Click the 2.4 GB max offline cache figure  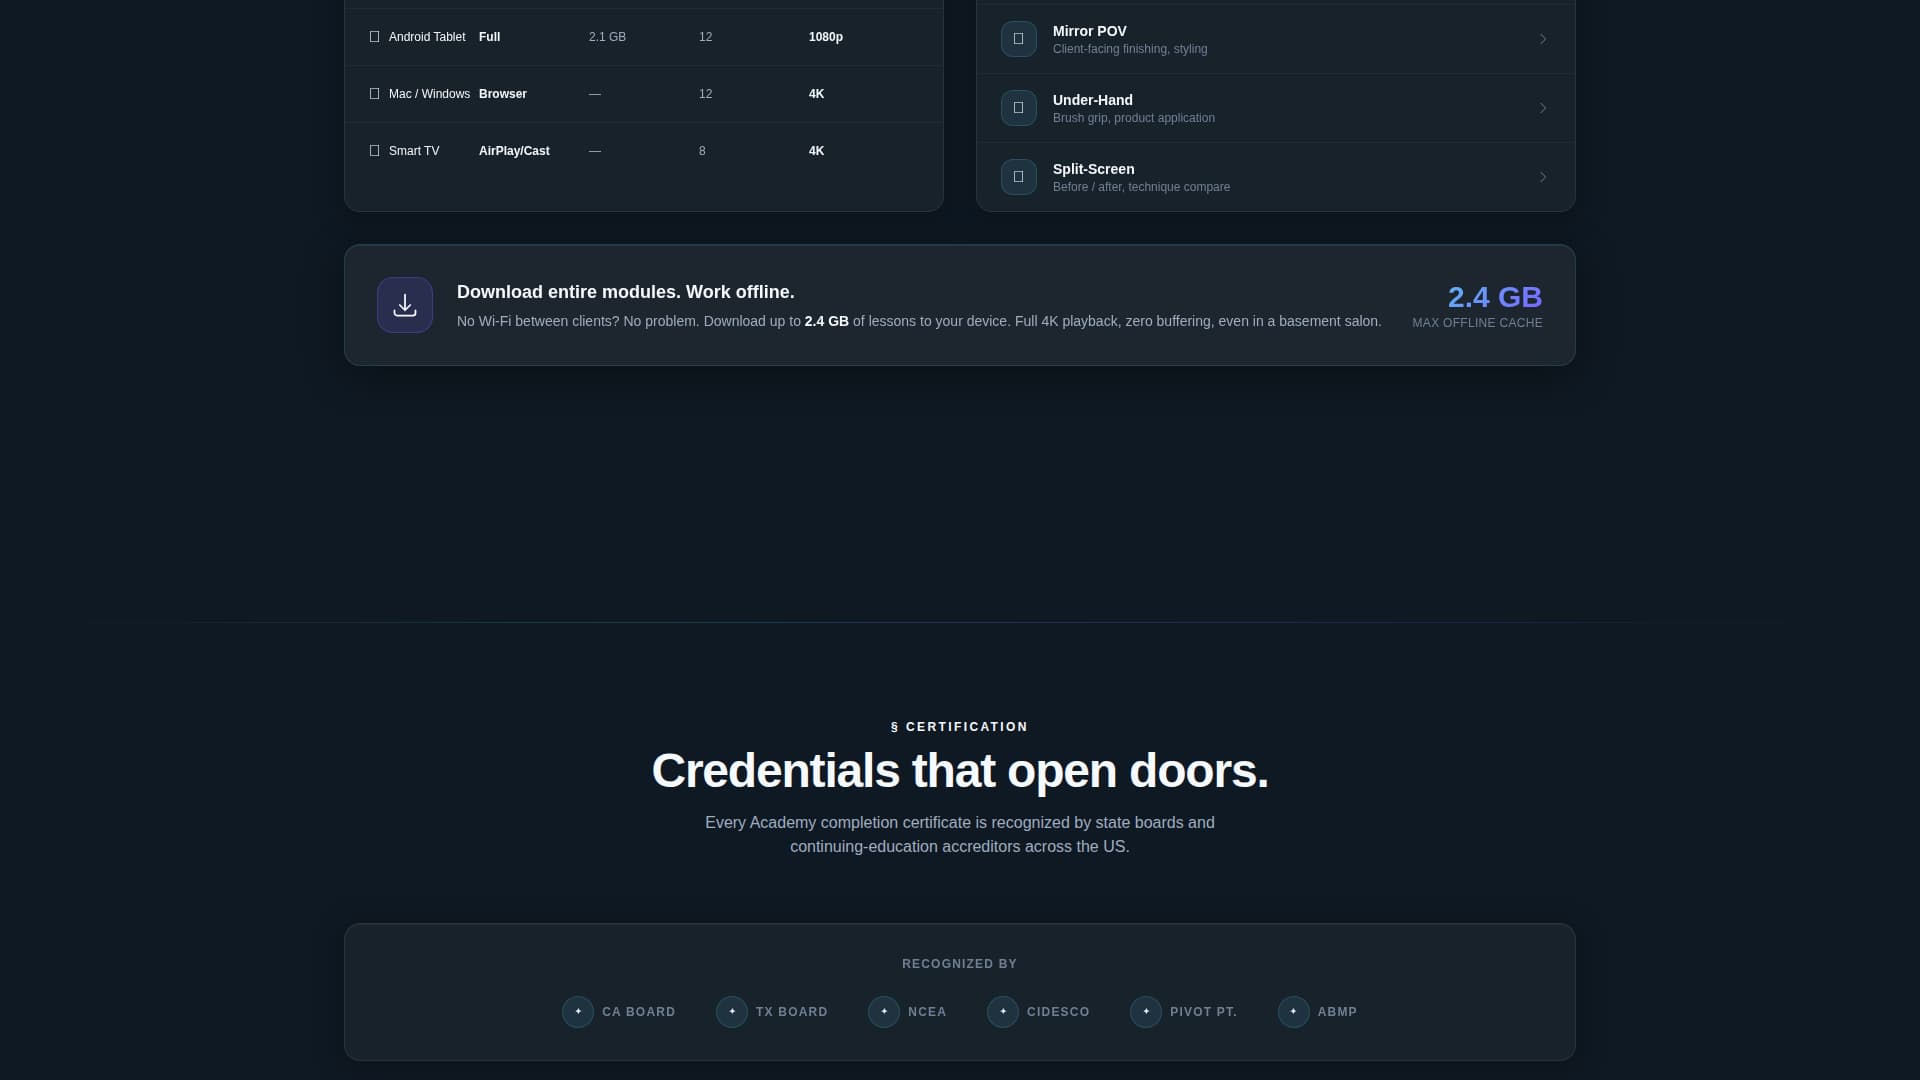(x=1495, y=297)
